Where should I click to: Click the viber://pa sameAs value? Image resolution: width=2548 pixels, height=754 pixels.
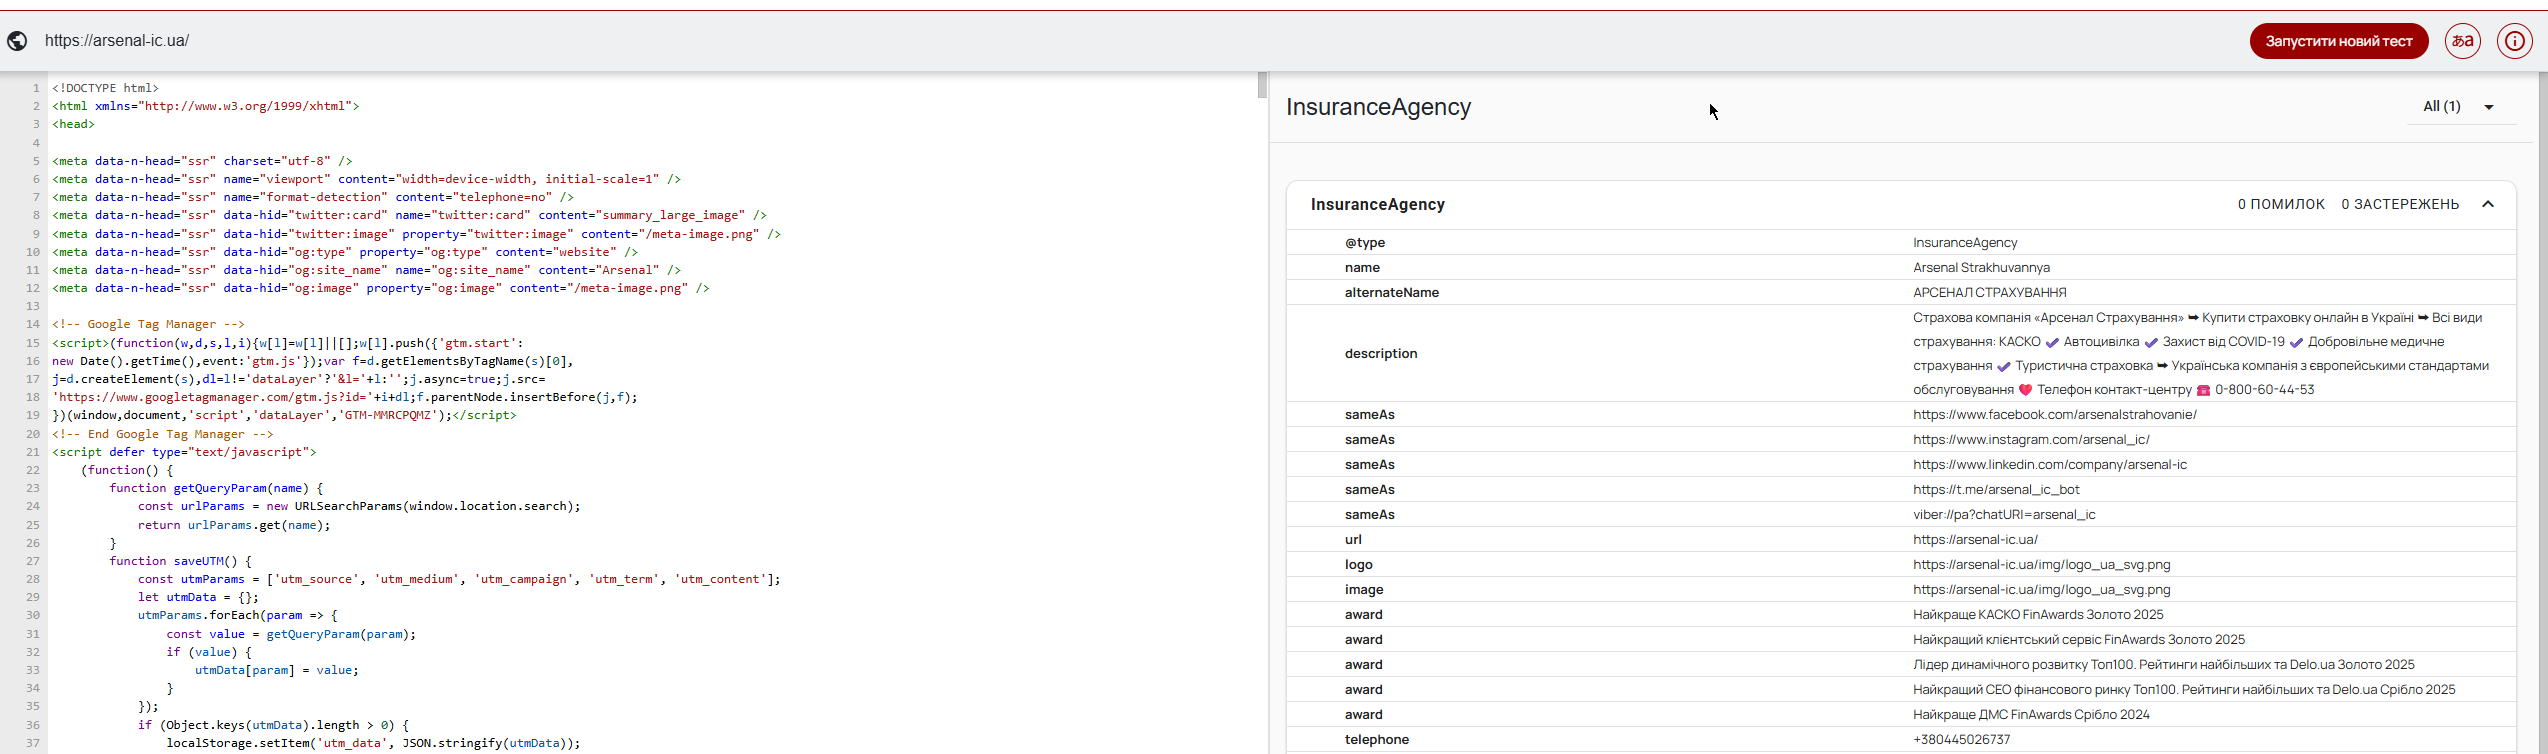[2004, 515]
